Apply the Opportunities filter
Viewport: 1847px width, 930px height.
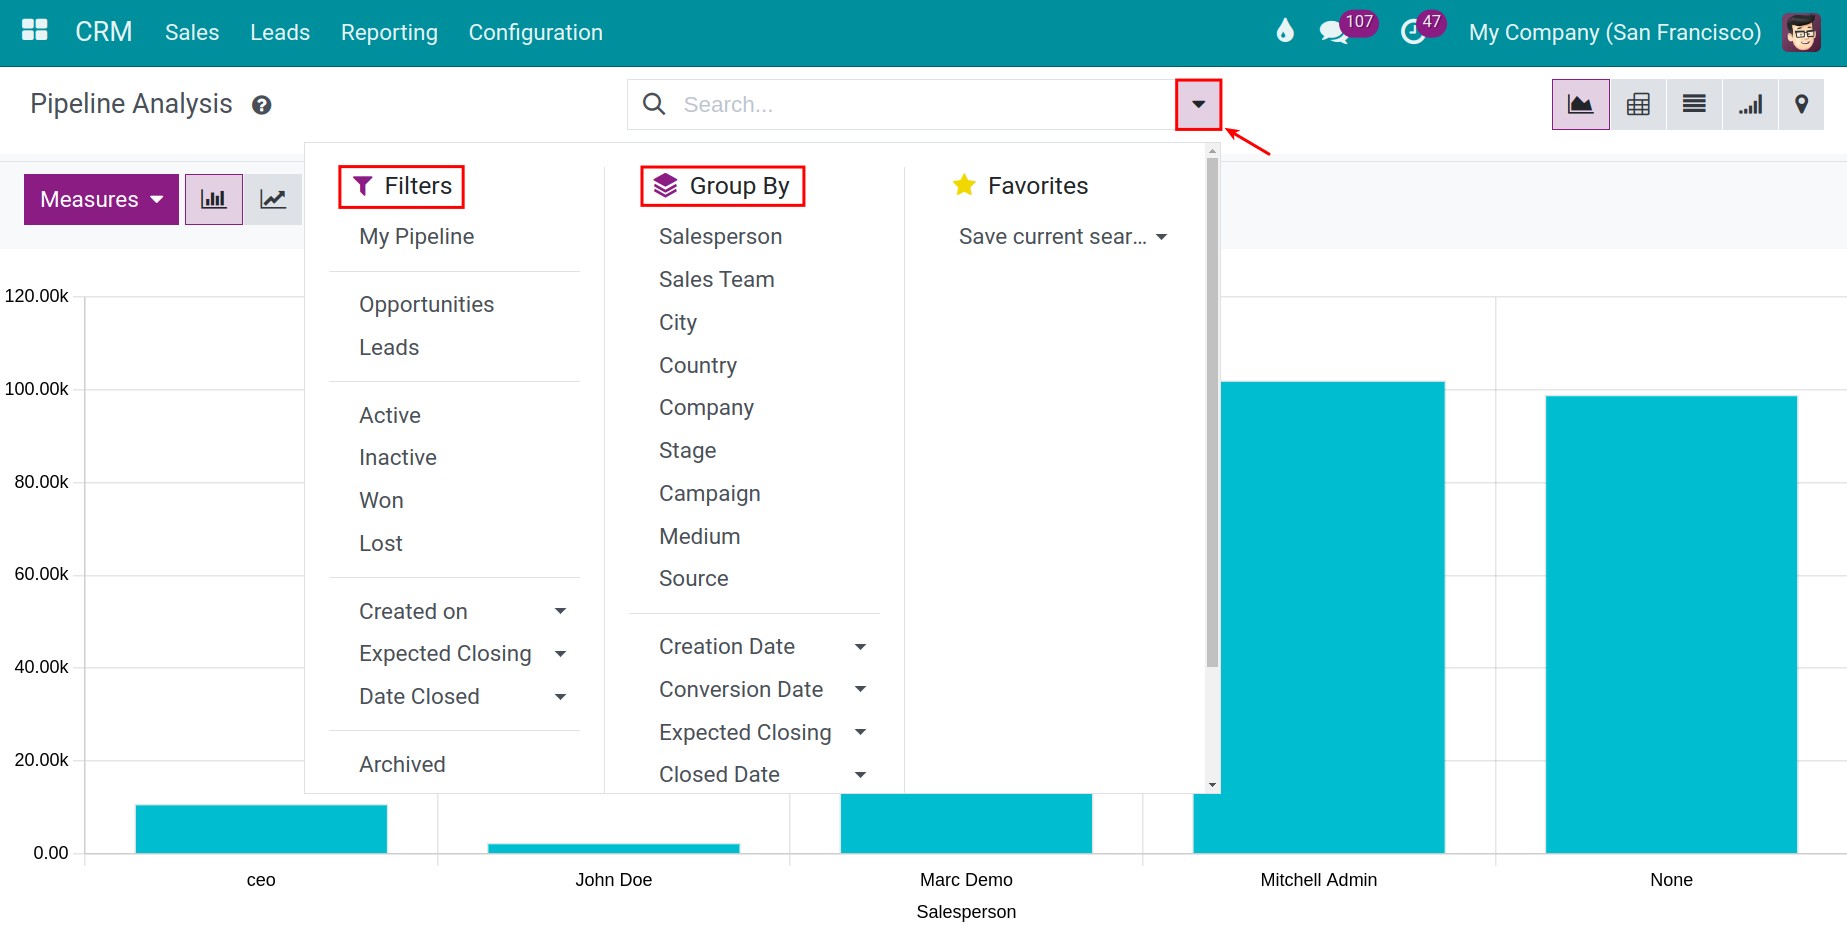click(x=426, y=305)
